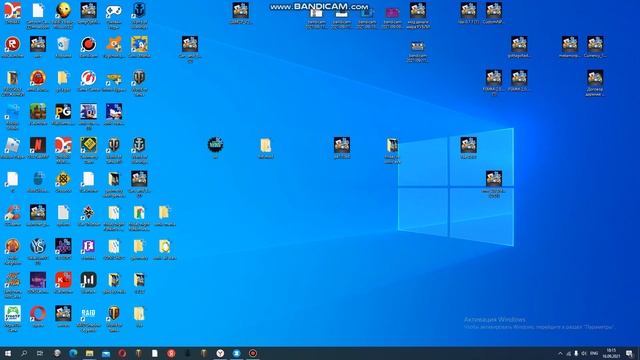The width and height of the screenshot is (640, 360).
Task: Launch Microsoft Edge from the taskbar
Action: tap(73, 353)
